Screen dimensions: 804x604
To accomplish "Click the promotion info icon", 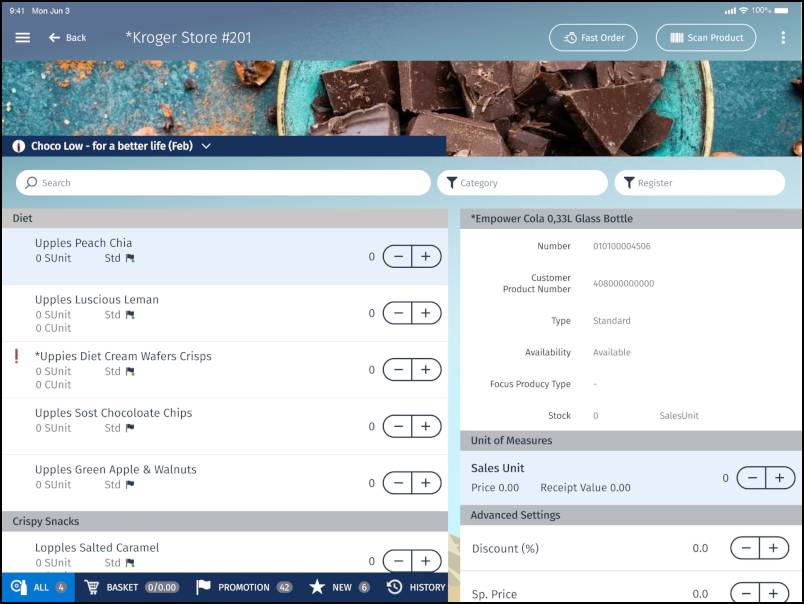I will click(x=18, y=146).
